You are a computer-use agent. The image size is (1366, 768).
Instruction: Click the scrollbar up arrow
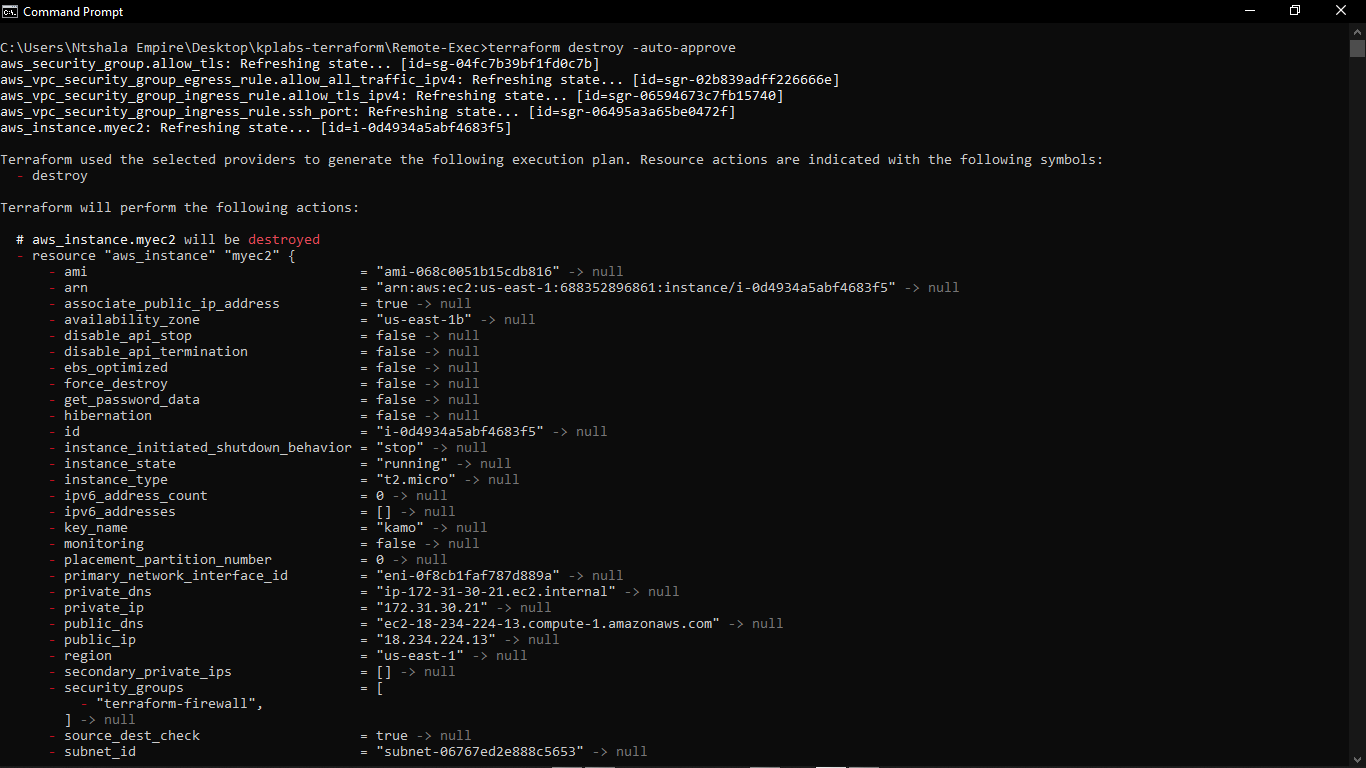(1357, 31)
